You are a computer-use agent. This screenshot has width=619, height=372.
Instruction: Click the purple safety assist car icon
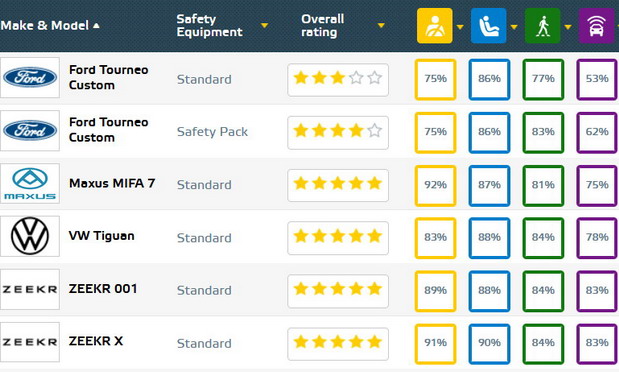coord(596,26)
